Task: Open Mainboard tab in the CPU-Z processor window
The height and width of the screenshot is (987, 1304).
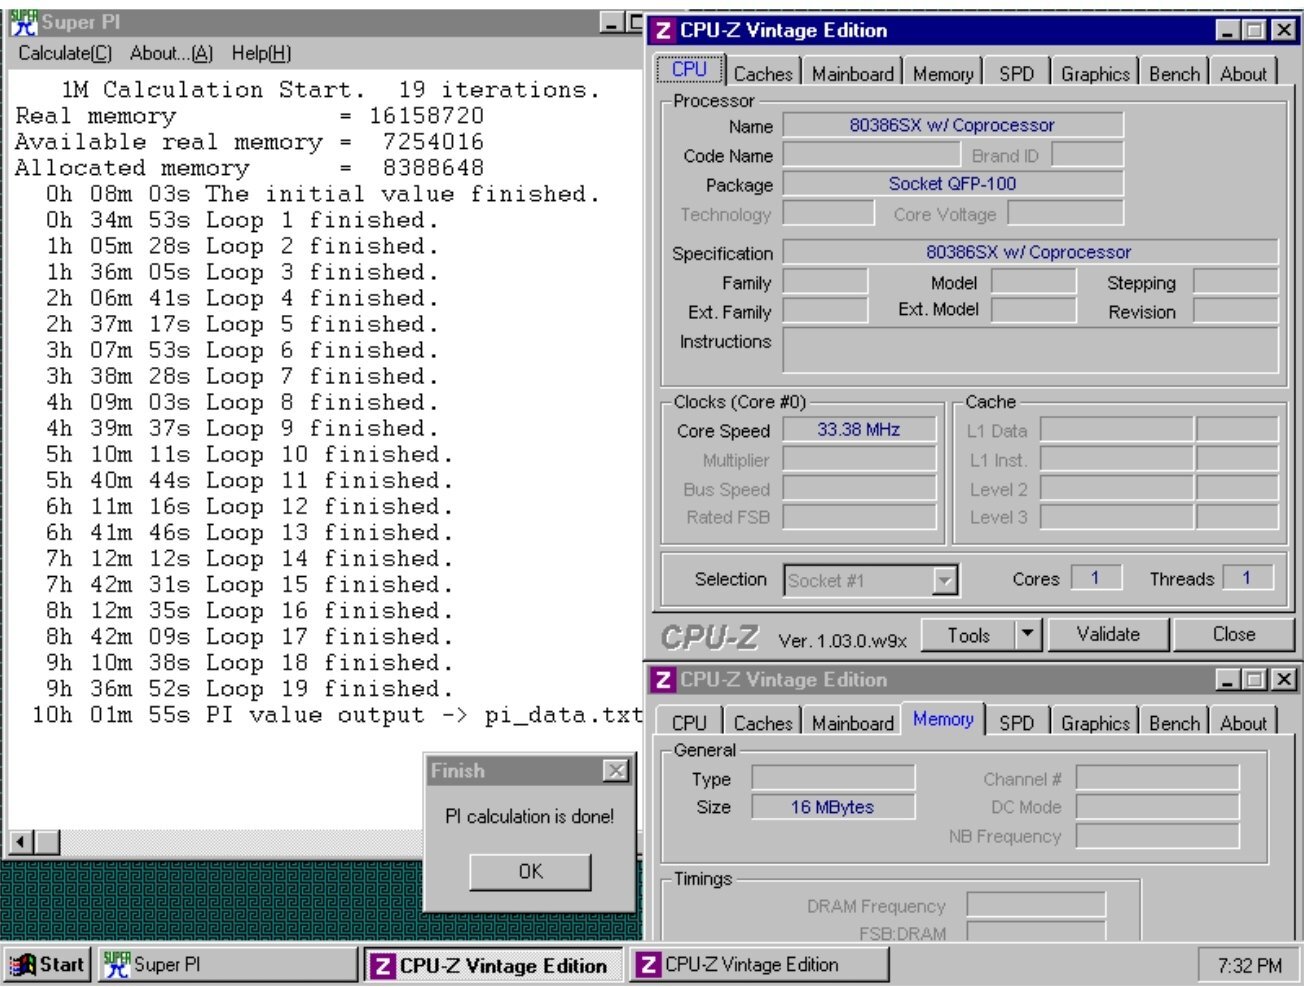Action: pyautogui.click(x=853, y=74)
